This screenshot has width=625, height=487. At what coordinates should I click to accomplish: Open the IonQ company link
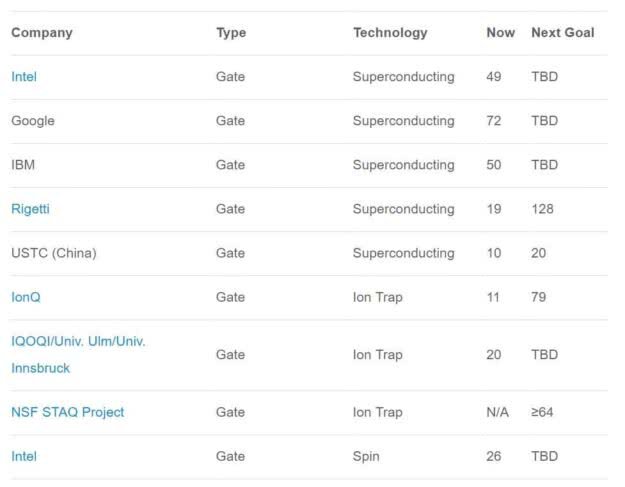coord(26,297)
